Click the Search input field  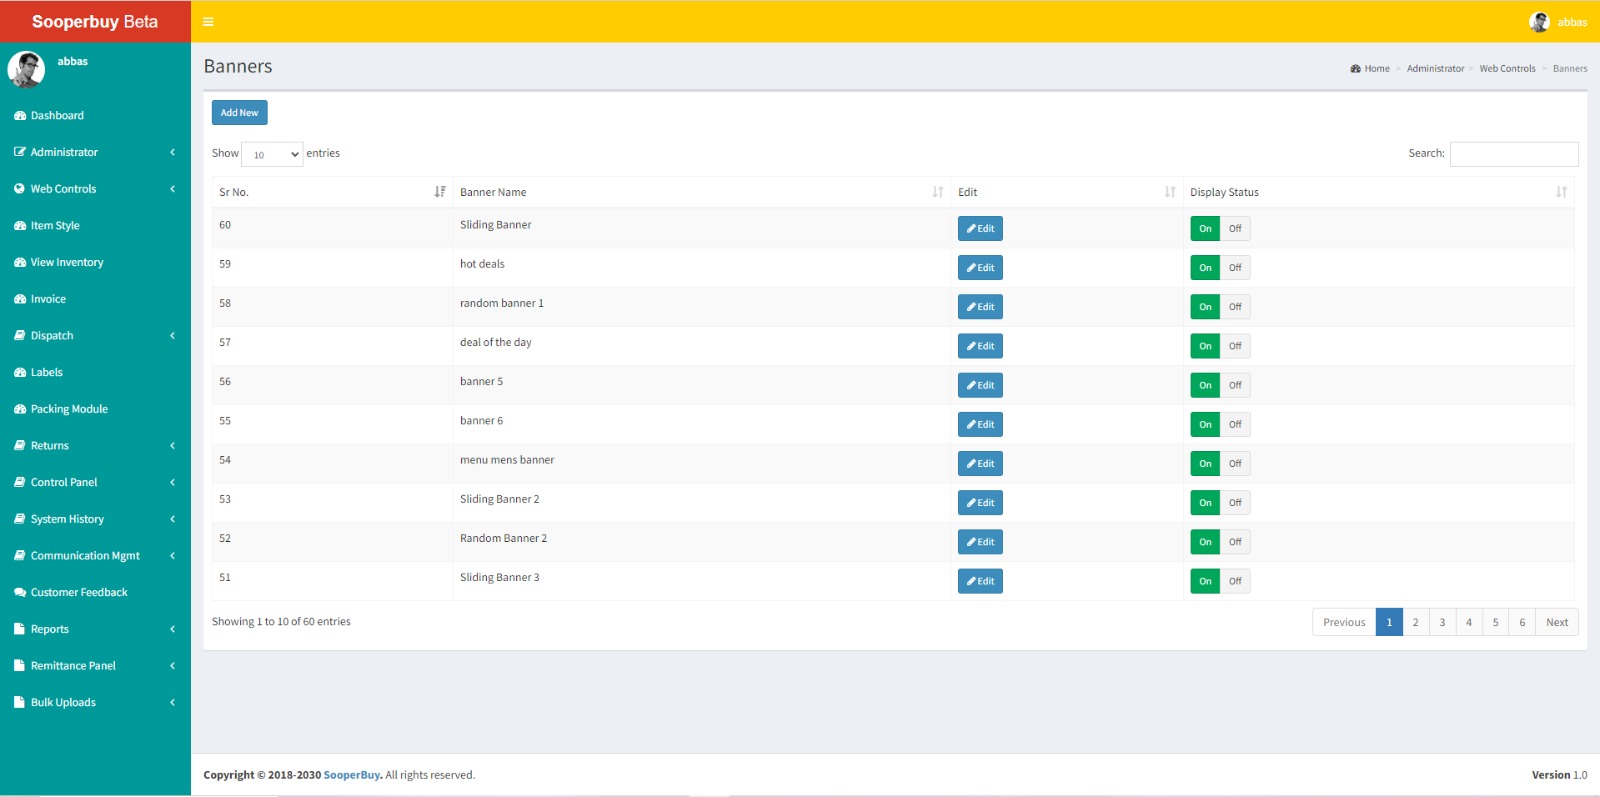(x=1513, y=154)
